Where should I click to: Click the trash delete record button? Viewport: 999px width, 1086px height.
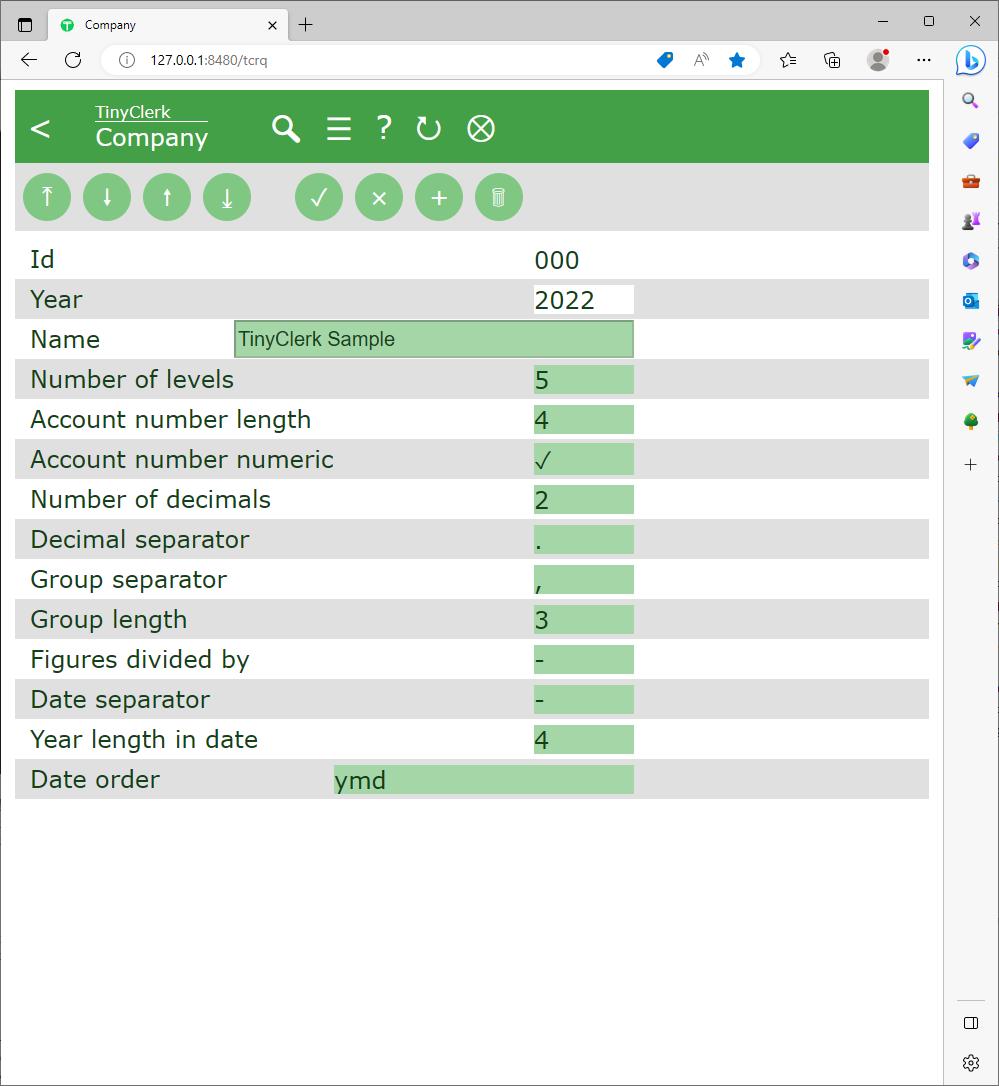[x=499, y=197]
